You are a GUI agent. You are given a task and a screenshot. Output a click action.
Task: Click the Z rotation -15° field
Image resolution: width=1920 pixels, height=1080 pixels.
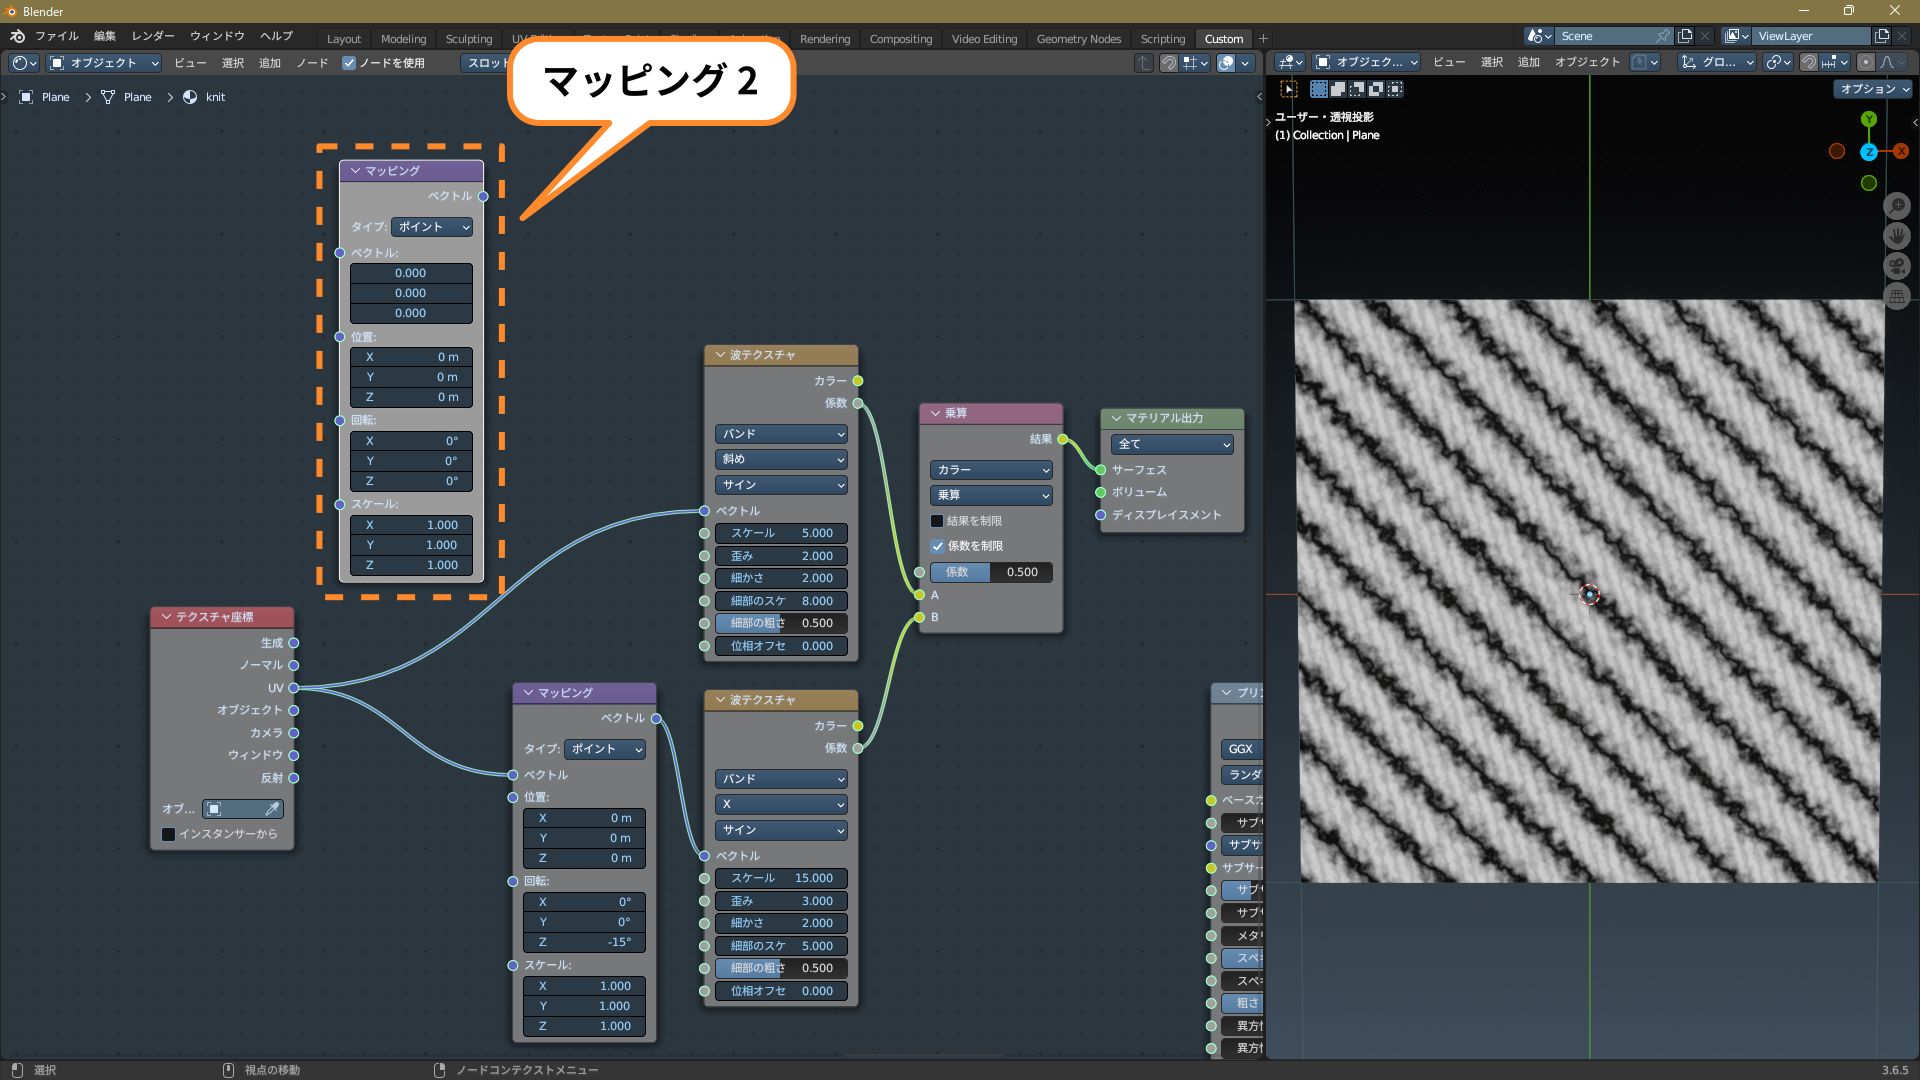pos(584,942)
